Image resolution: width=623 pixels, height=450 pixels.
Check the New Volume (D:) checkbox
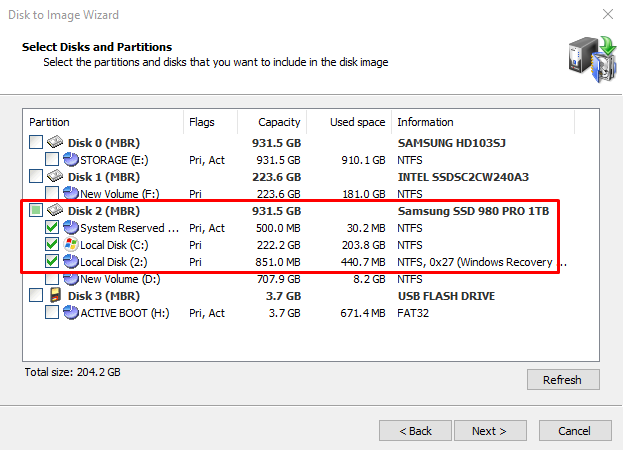[x=52, y=279]
